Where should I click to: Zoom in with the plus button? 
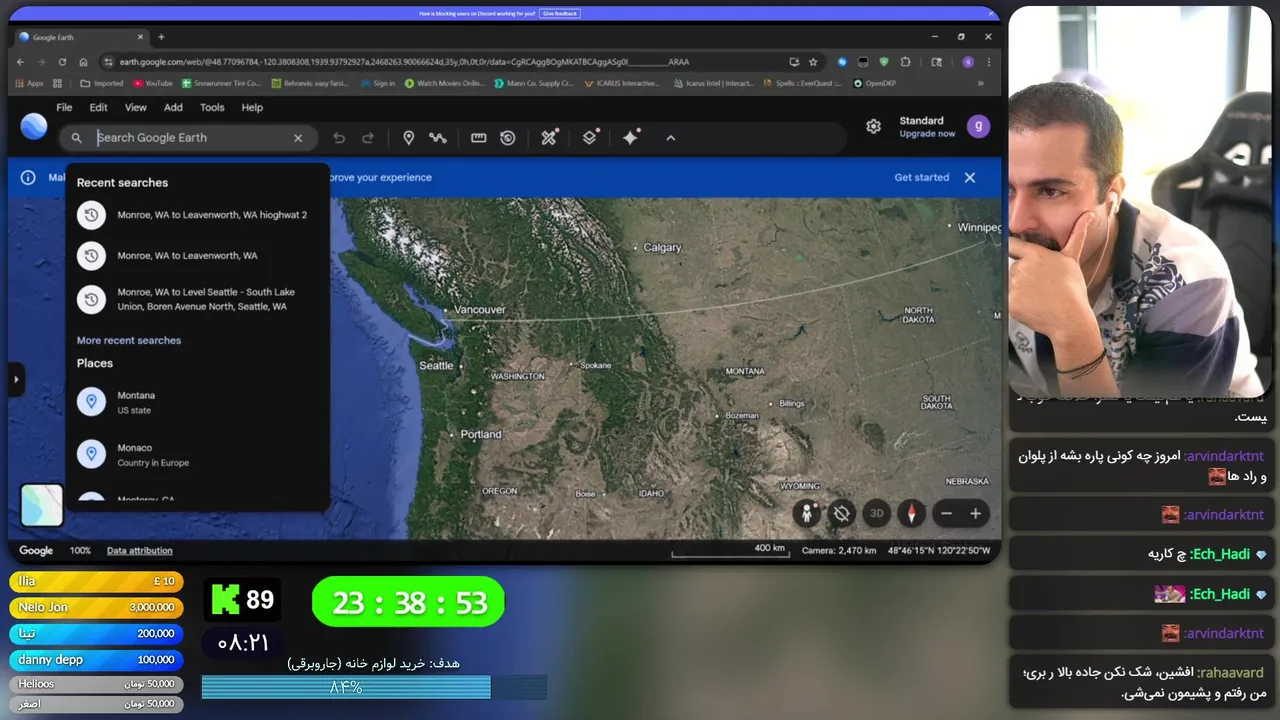(x=975, y=514)
